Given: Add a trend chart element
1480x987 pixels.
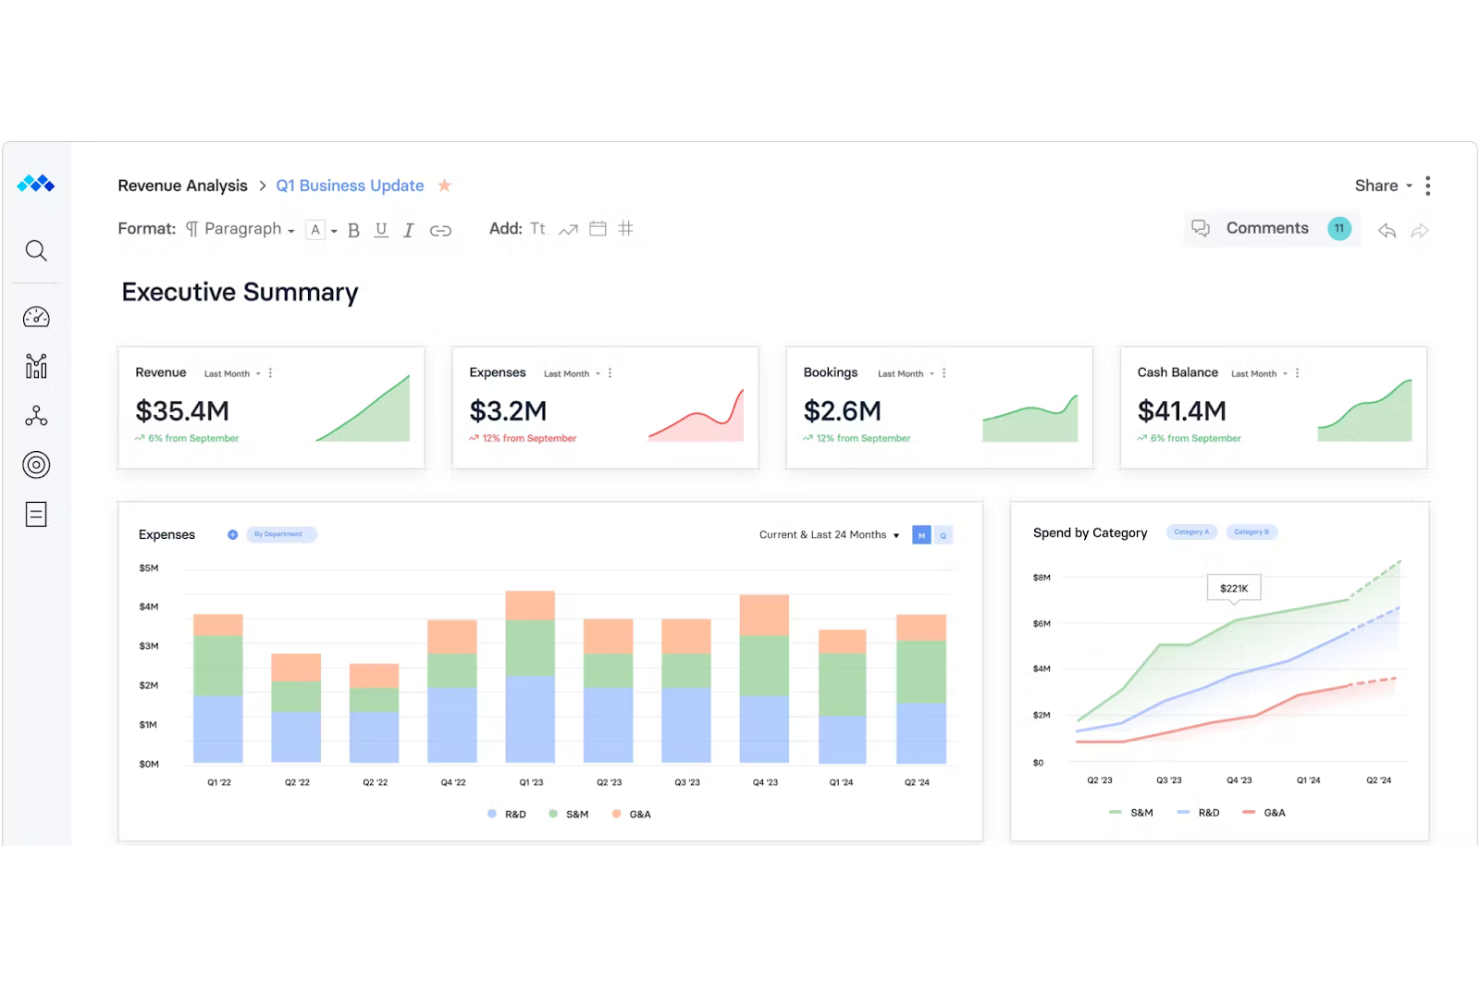Looking at the screenshot, I should (x=568, y=229).
